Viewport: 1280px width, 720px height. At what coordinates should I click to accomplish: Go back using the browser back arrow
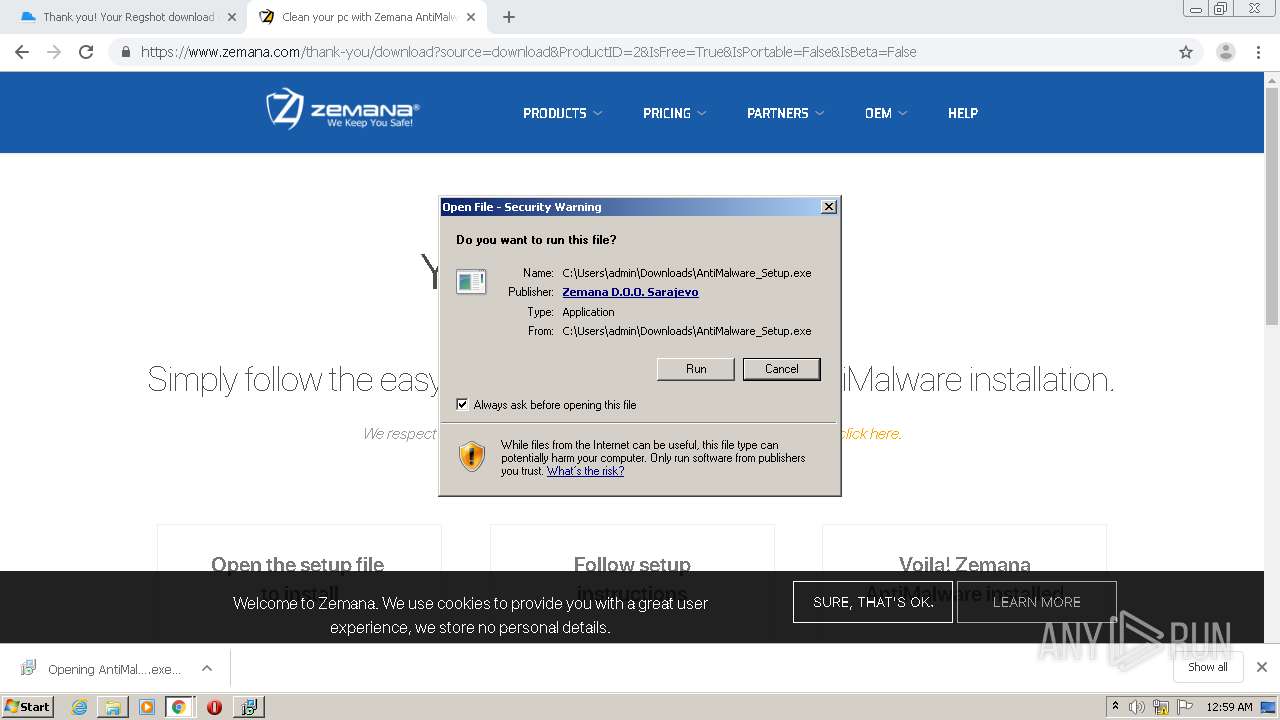click(22, 52)
